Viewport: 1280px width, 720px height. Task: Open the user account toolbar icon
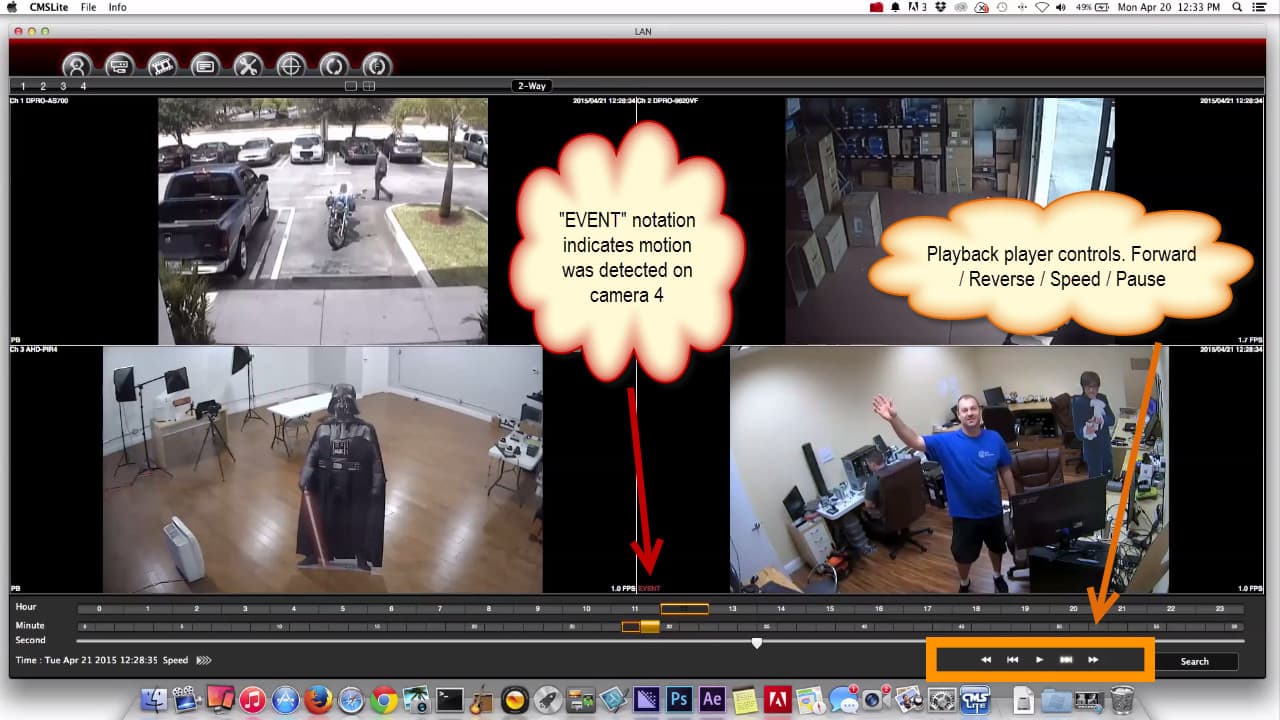pyautogui.click(x=77, y=67)
